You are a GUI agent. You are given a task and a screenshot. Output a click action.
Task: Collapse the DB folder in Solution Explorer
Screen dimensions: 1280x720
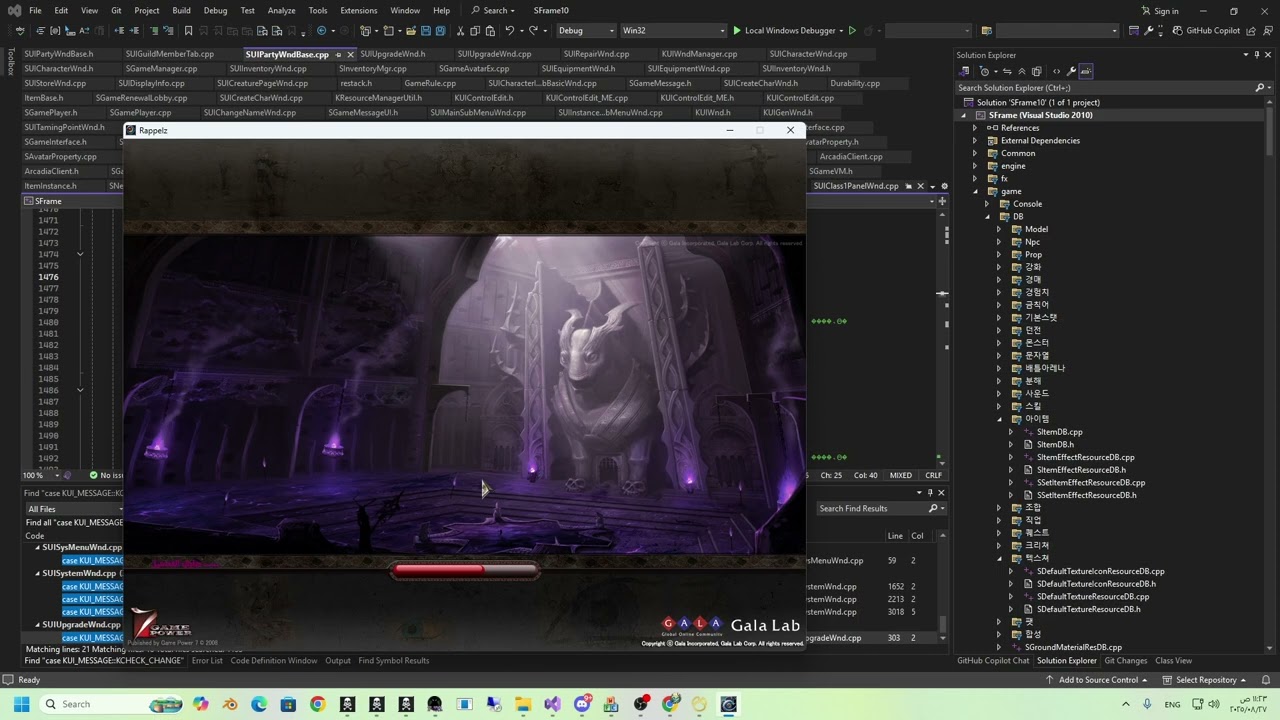coord(987,216)
